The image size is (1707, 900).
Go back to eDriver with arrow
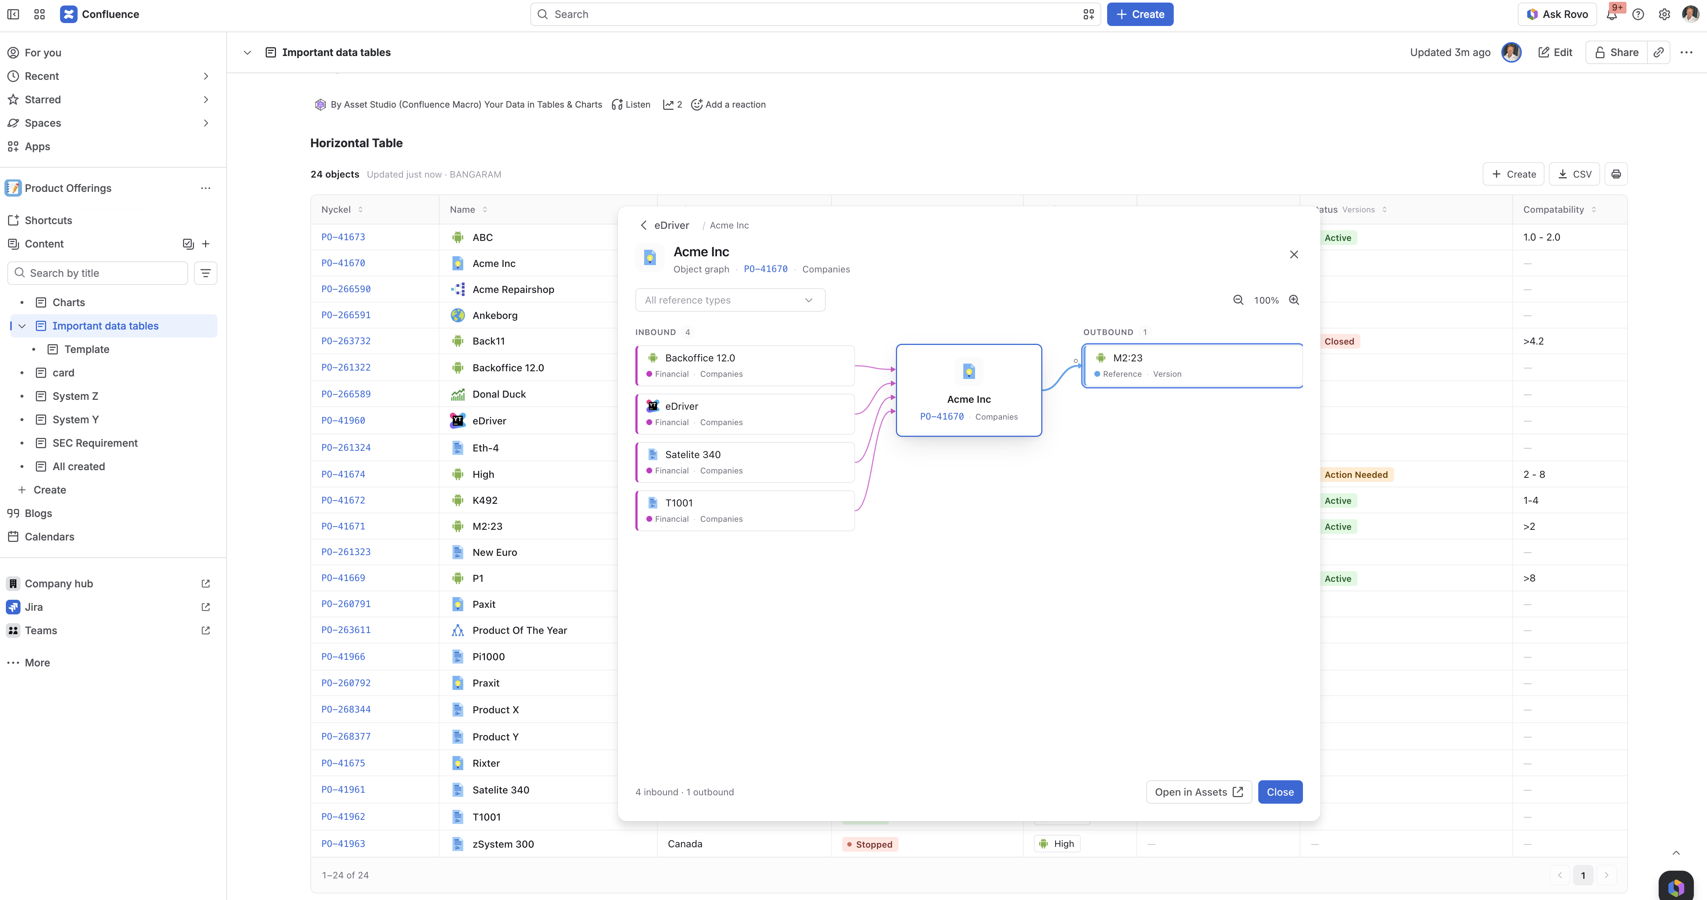coord(644,225)
